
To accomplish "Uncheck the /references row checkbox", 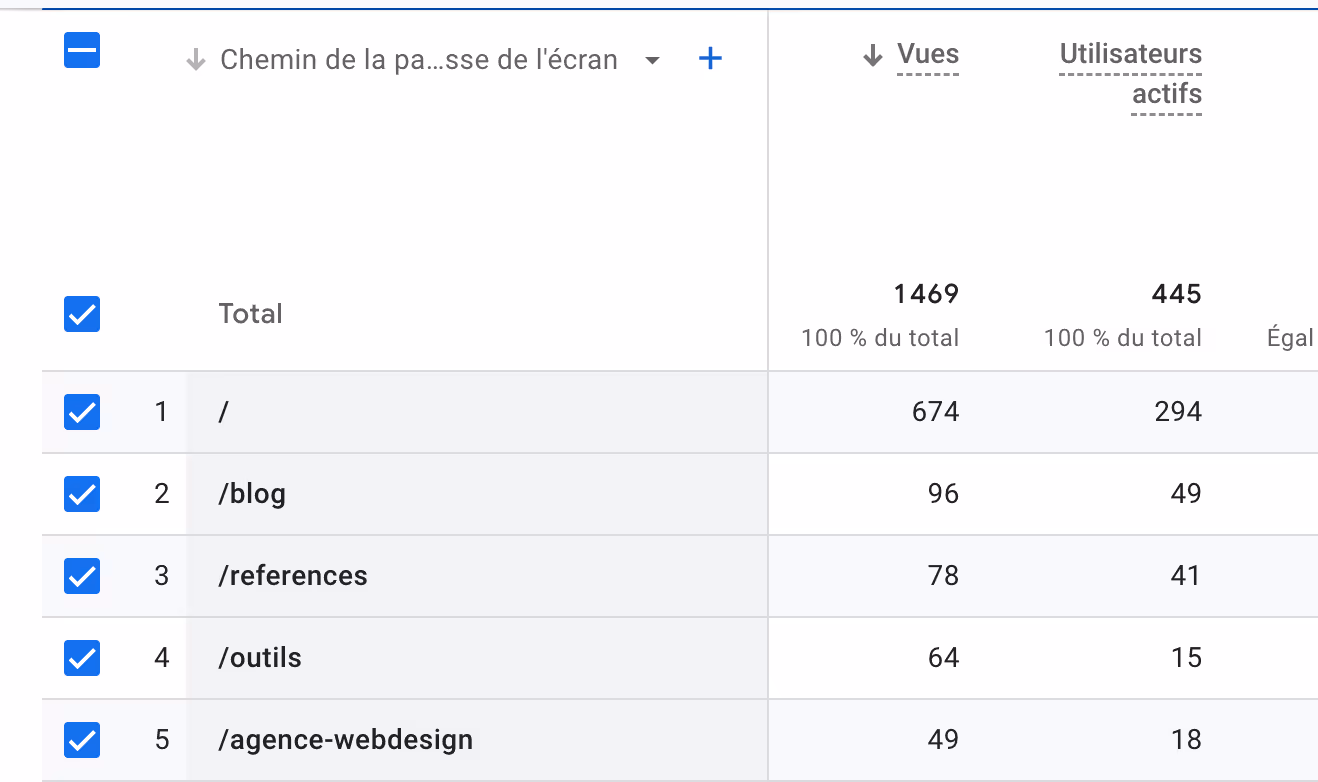I will (x=82, y=576).
